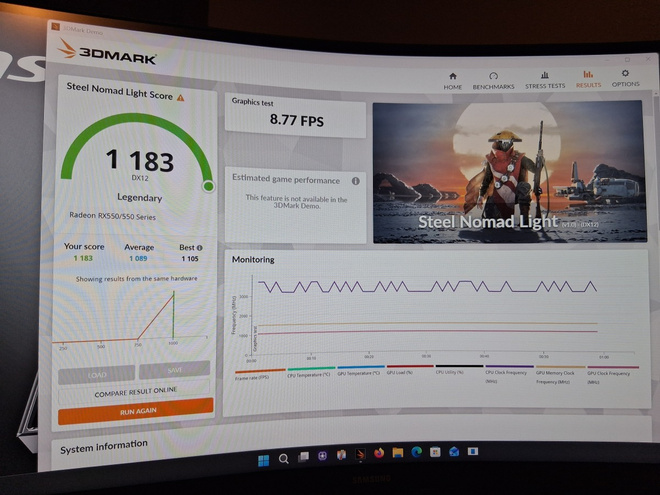Open Windows taskbar search

(x=284, y=459)
